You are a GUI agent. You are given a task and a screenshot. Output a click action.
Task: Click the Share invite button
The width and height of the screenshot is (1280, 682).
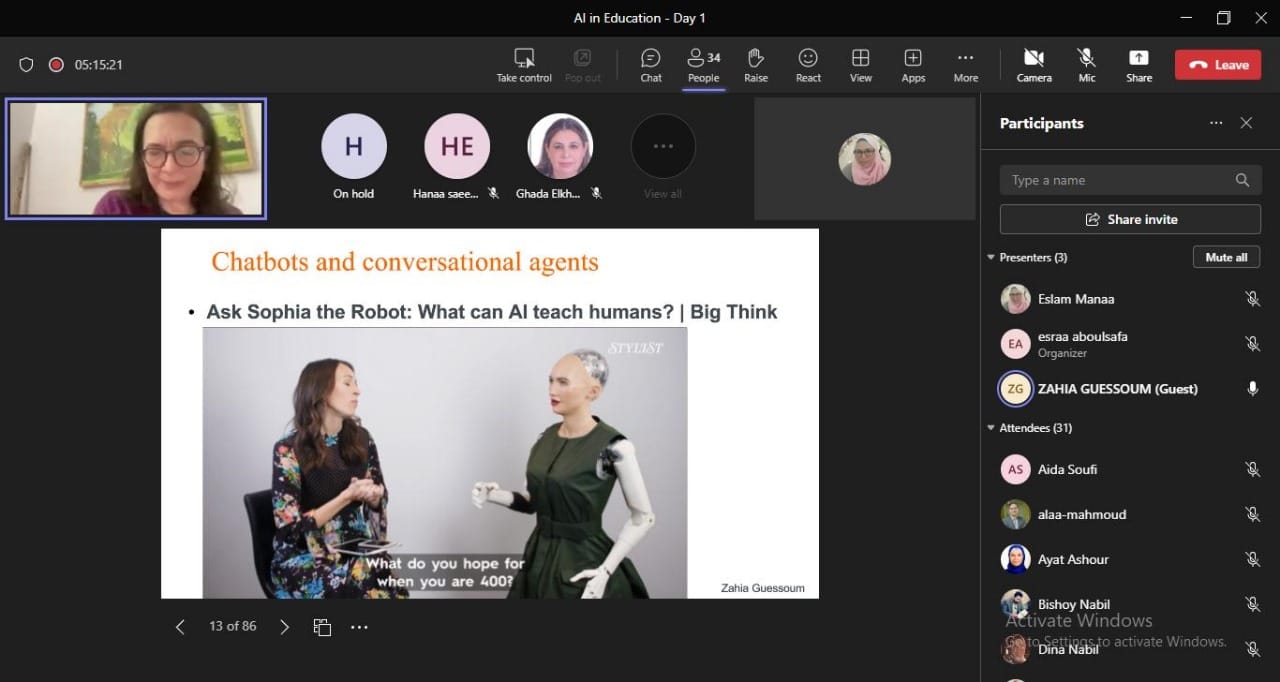[x=1130, y=219]
